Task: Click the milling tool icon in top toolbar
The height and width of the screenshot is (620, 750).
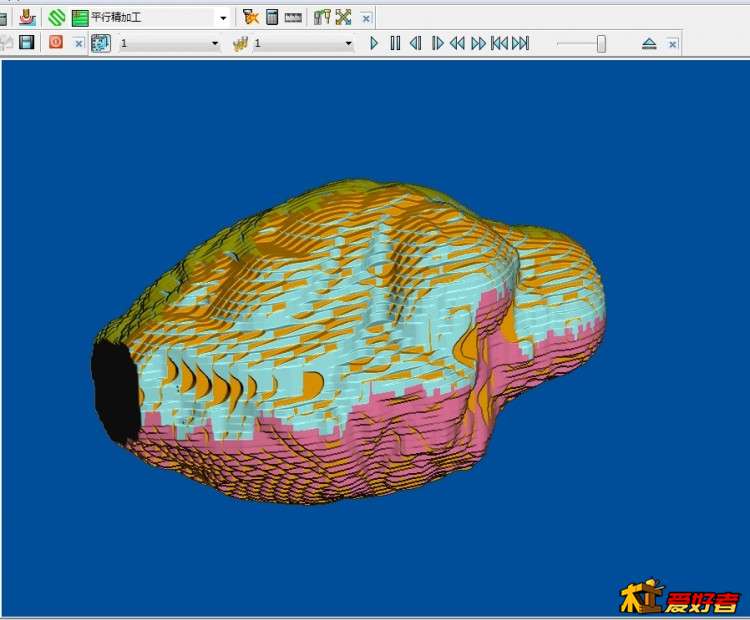Action: (x=27, y=17)
